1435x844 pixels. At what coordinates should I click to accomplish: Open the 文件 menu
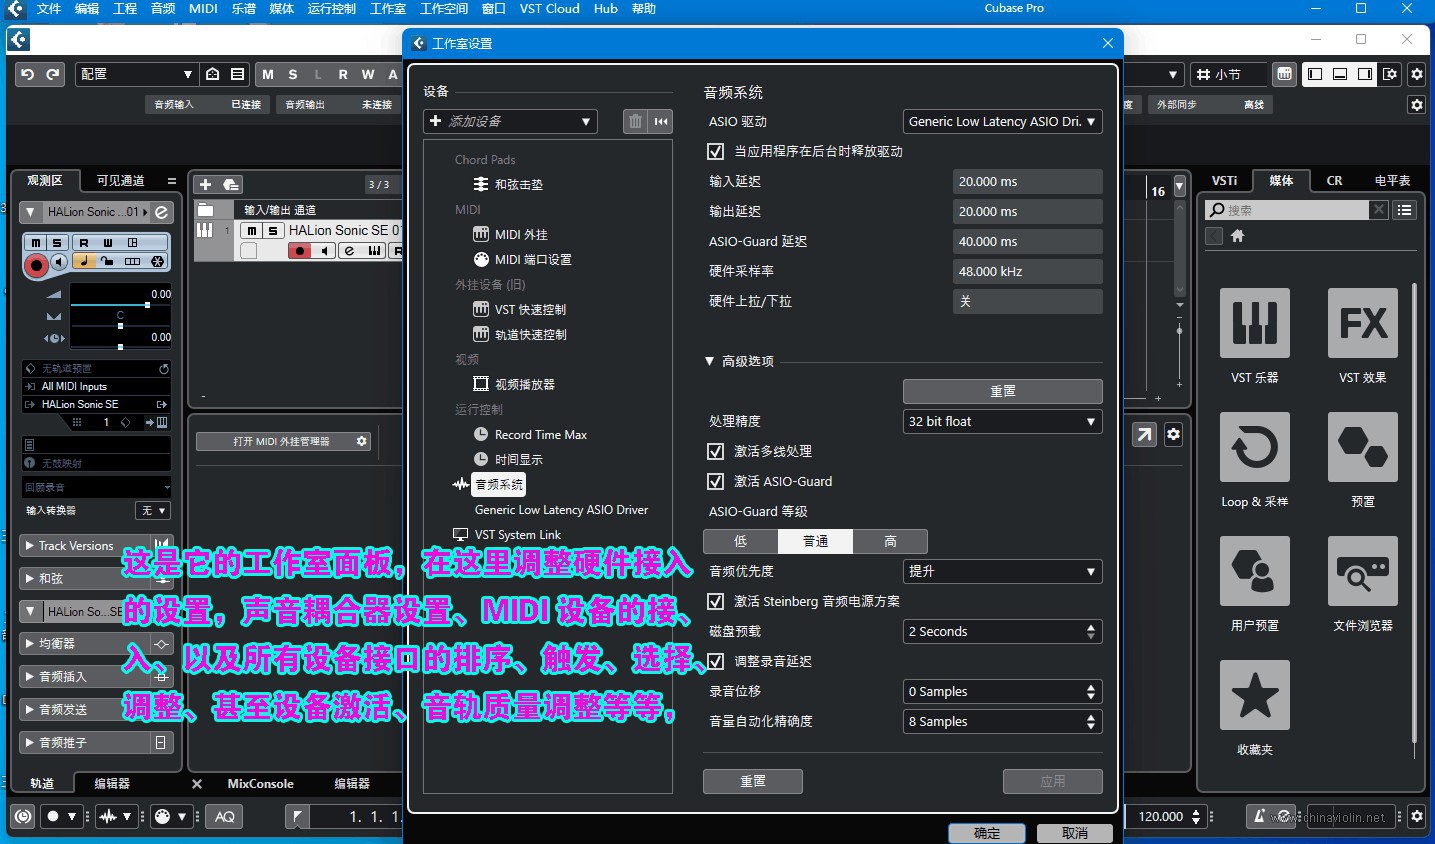(48, 8)
